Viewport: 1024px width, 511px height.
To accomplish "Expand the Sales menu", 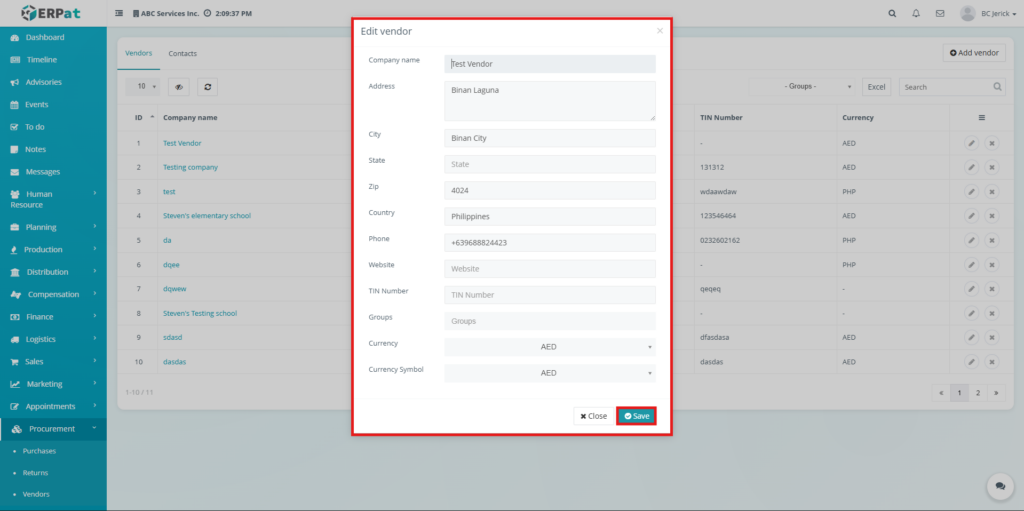I will coord(53,361).
